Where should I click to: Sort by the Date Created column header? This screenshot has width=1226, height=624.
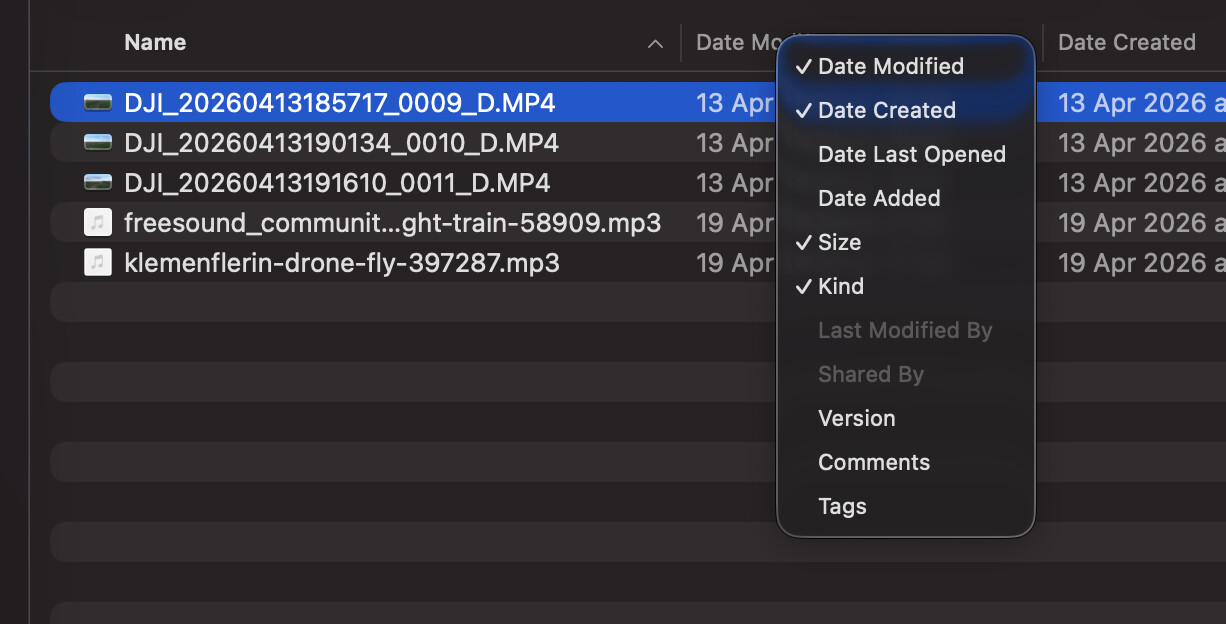coord(1127,42)
